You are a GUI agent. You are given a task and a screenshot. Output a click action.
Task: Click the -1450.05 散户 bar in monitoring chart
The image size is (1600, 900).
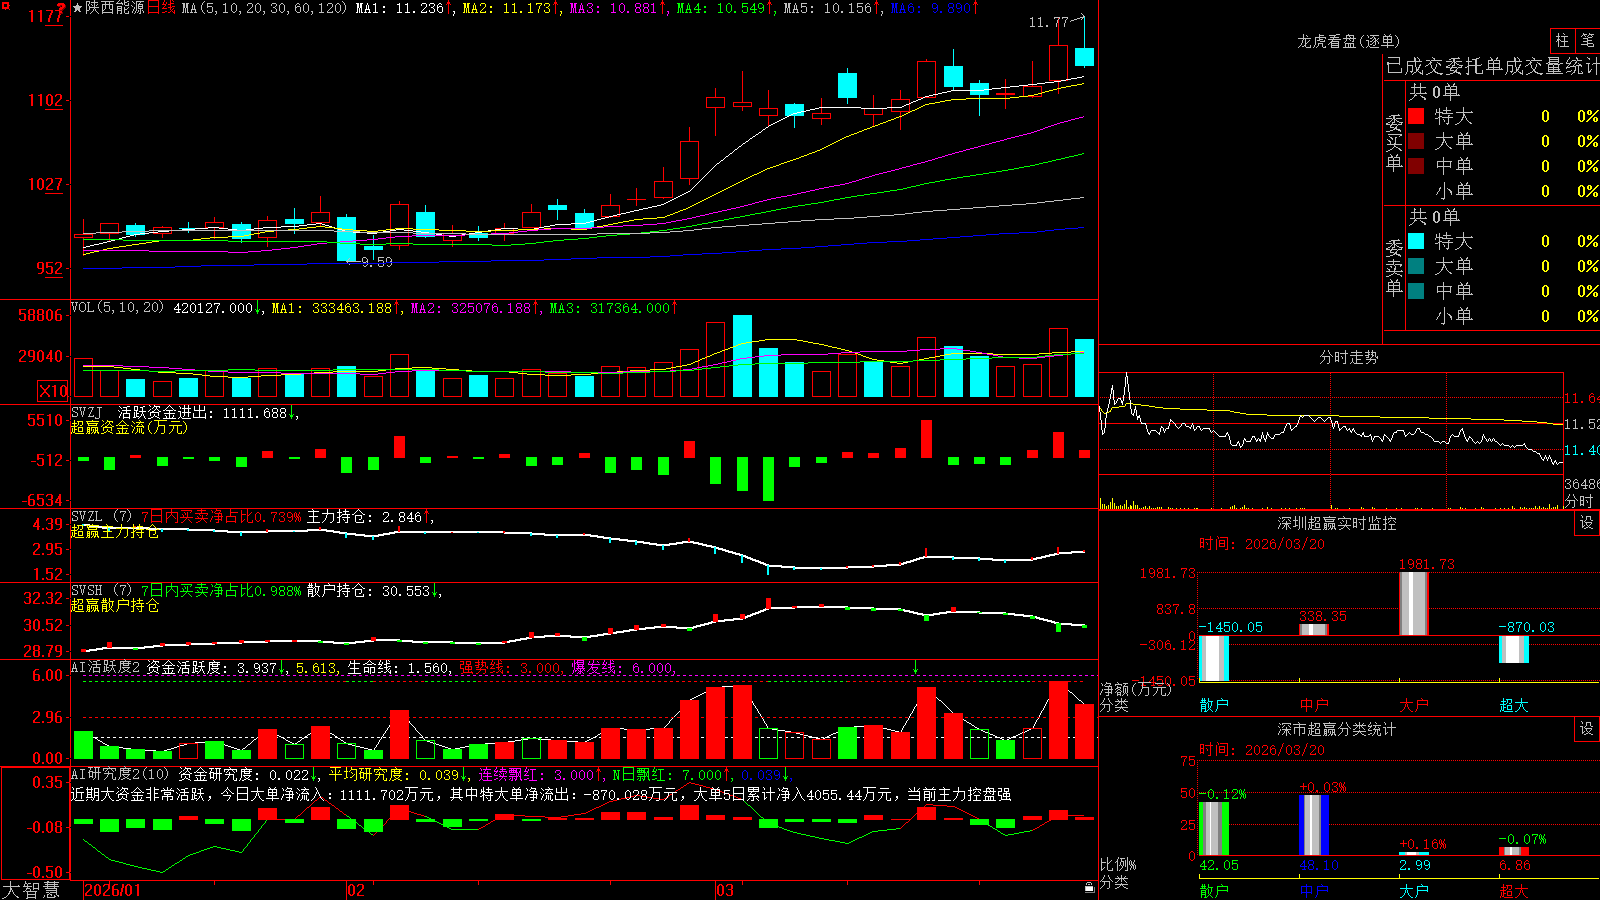(x=1214, y=658)
